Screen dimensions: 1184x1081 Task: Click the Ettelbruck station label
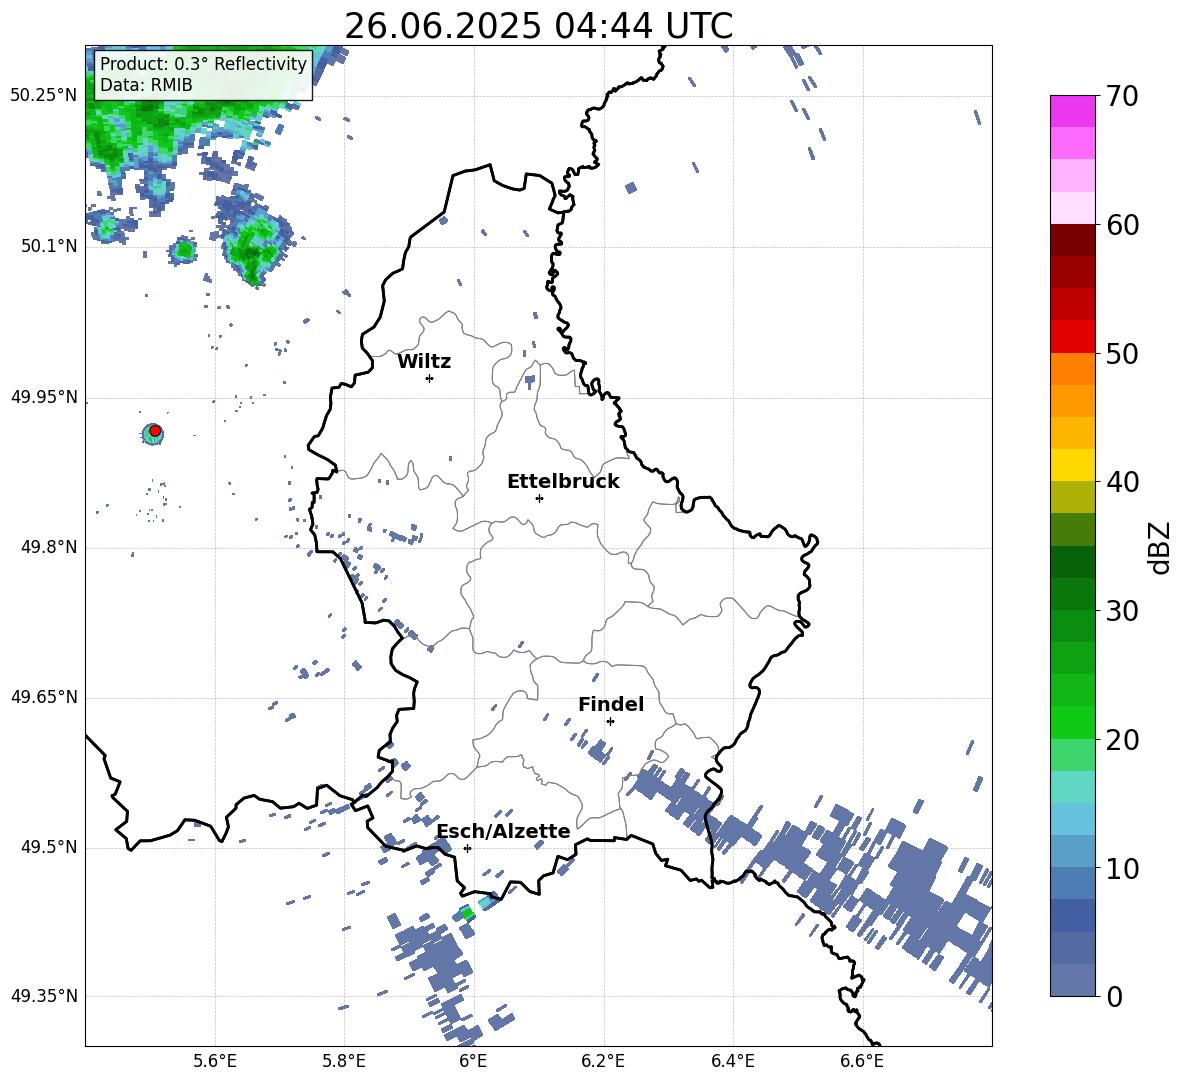(x=563, y=482)
